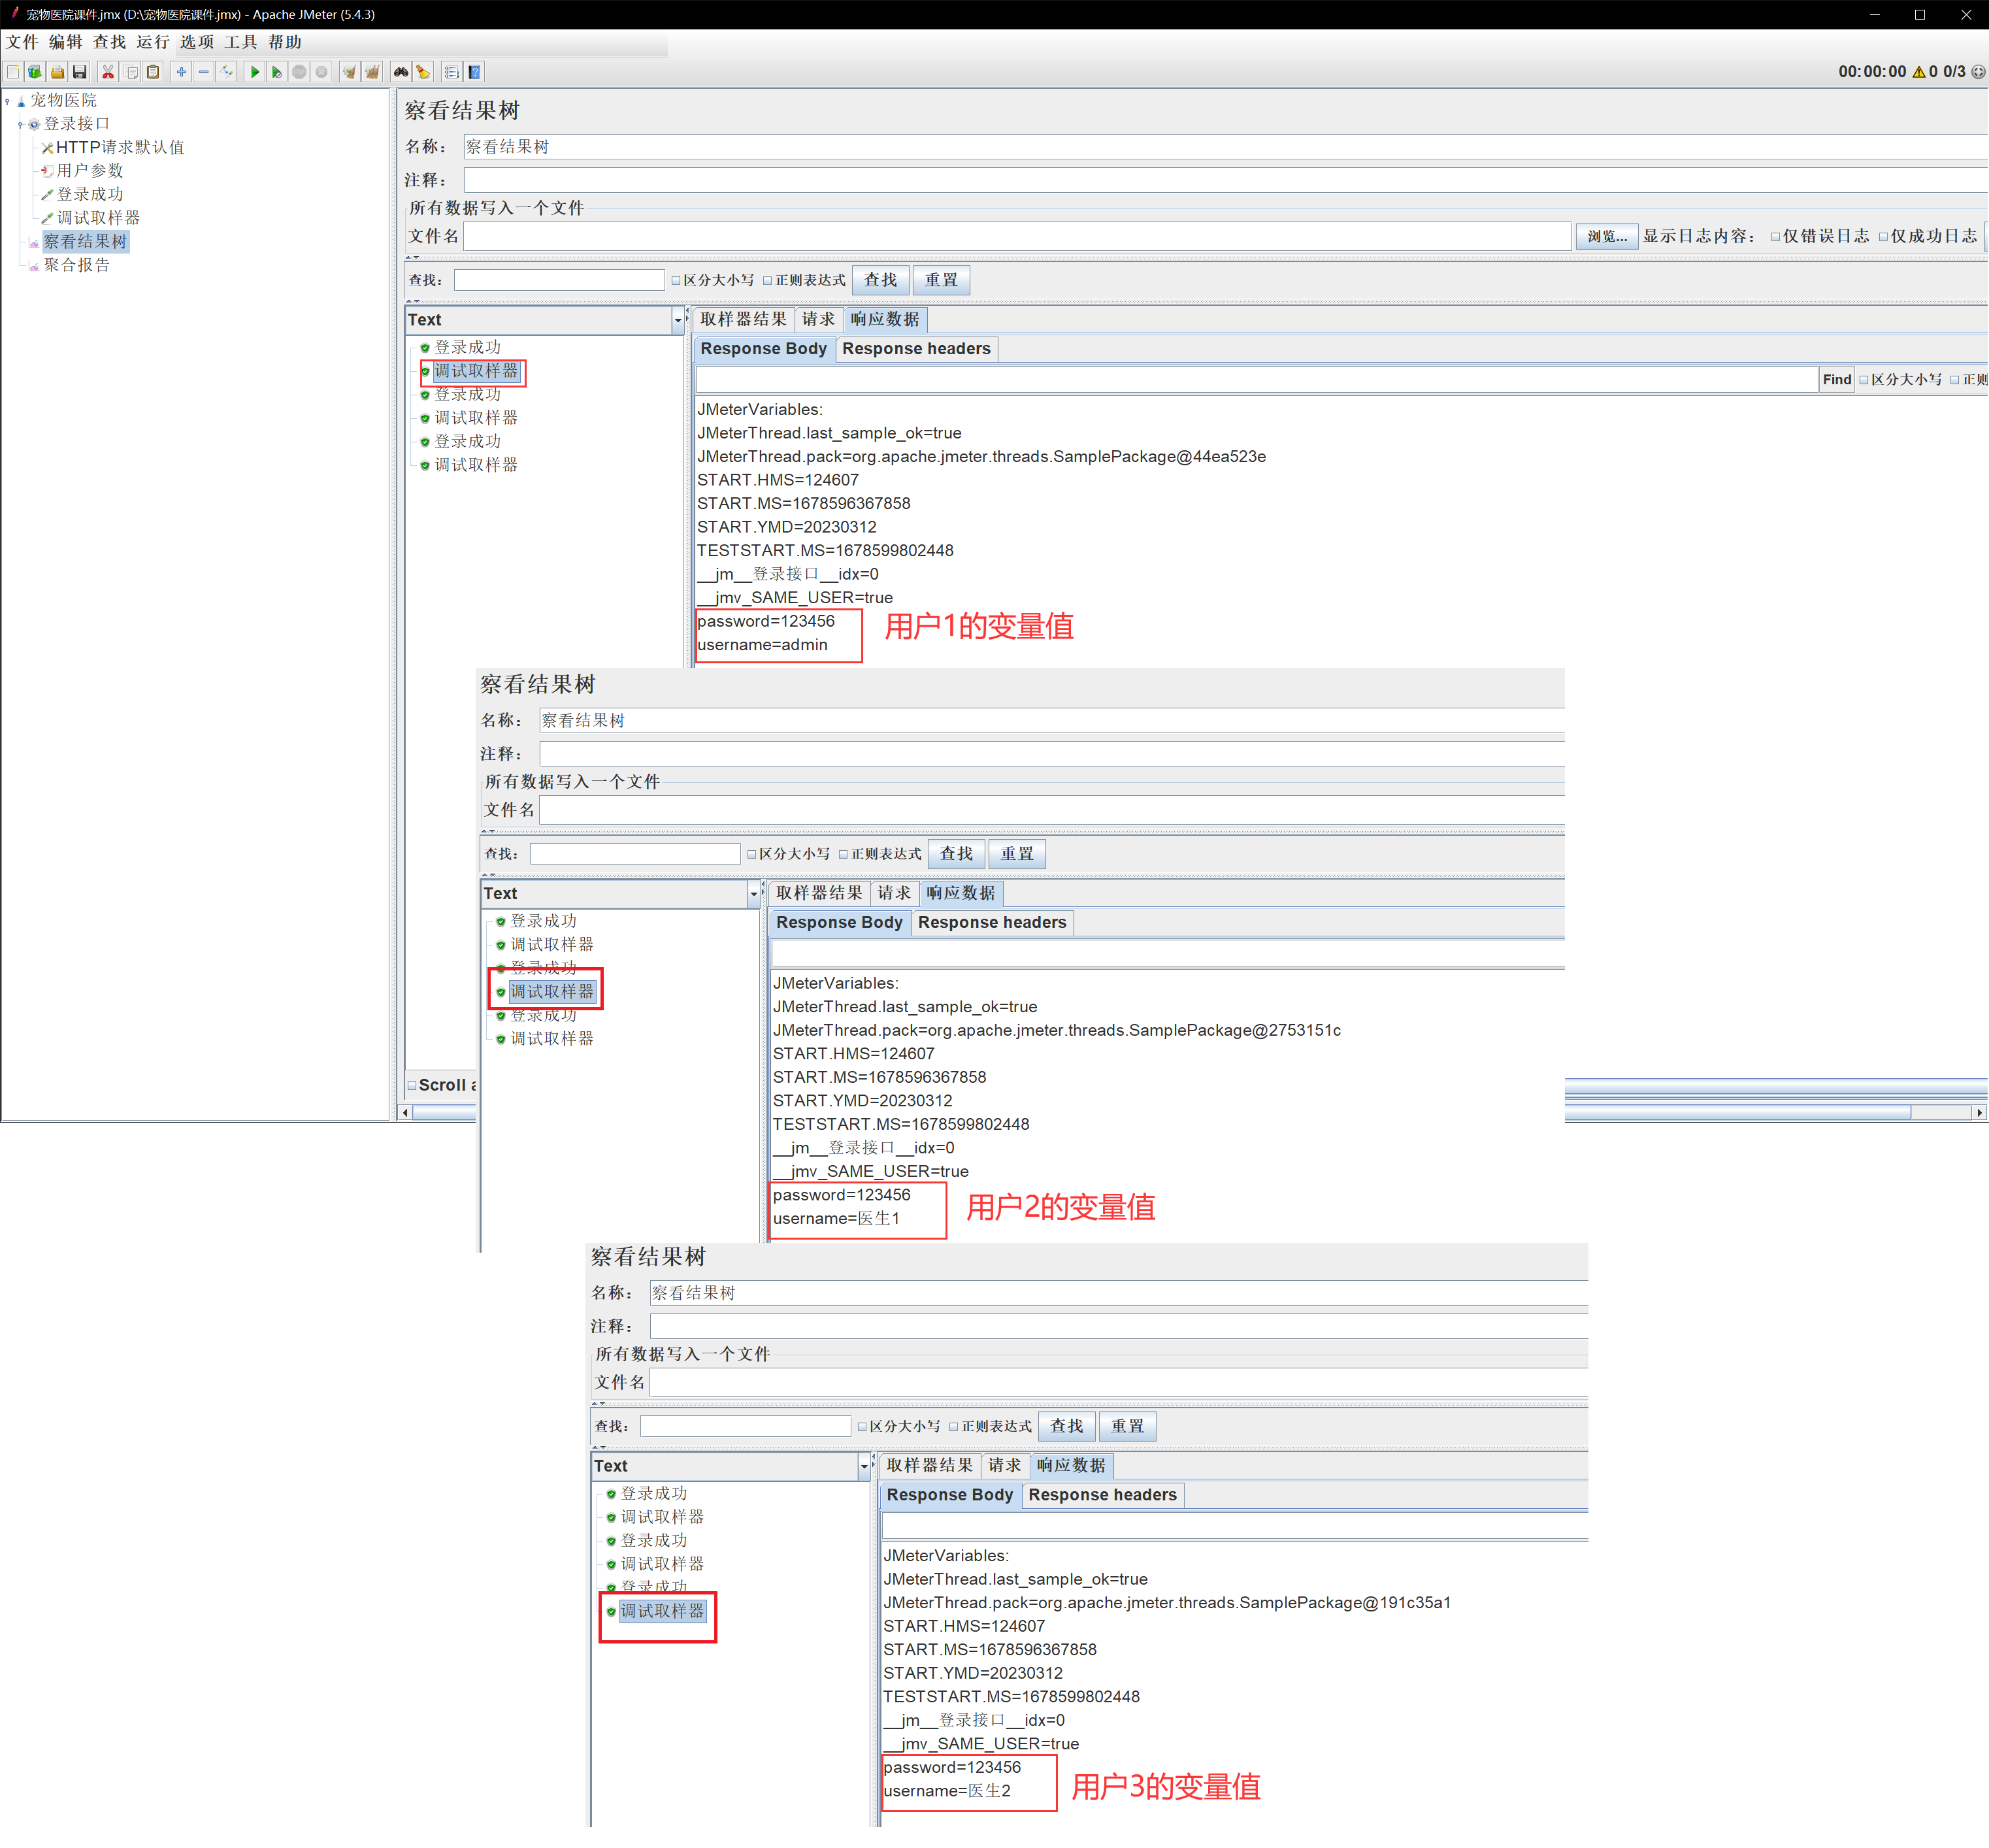This screenshot has width=1989, height=1848.
Task: Click the Clear all double-broom icon
Action: 372,72
